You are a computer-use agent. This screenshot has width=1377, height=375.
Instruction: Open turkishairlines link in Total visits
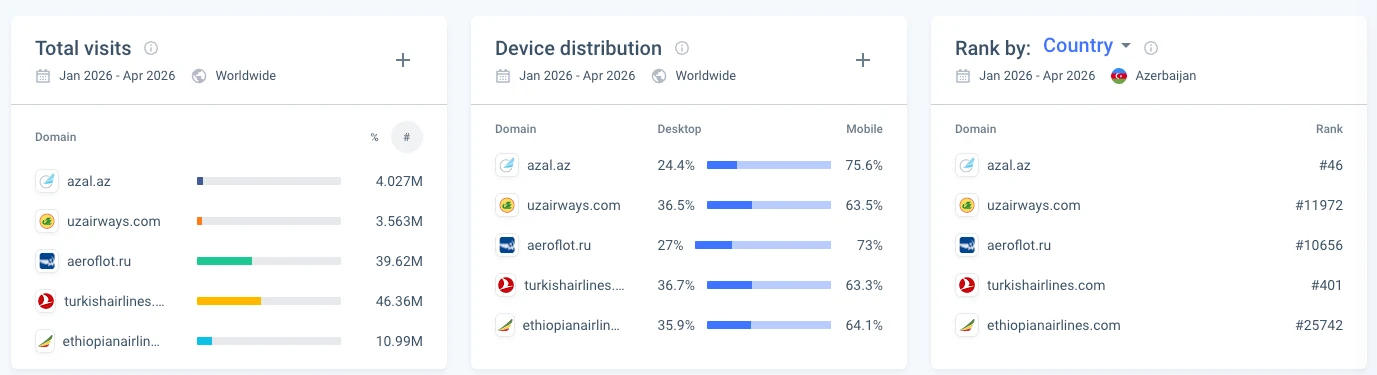(x=115, y=301)
